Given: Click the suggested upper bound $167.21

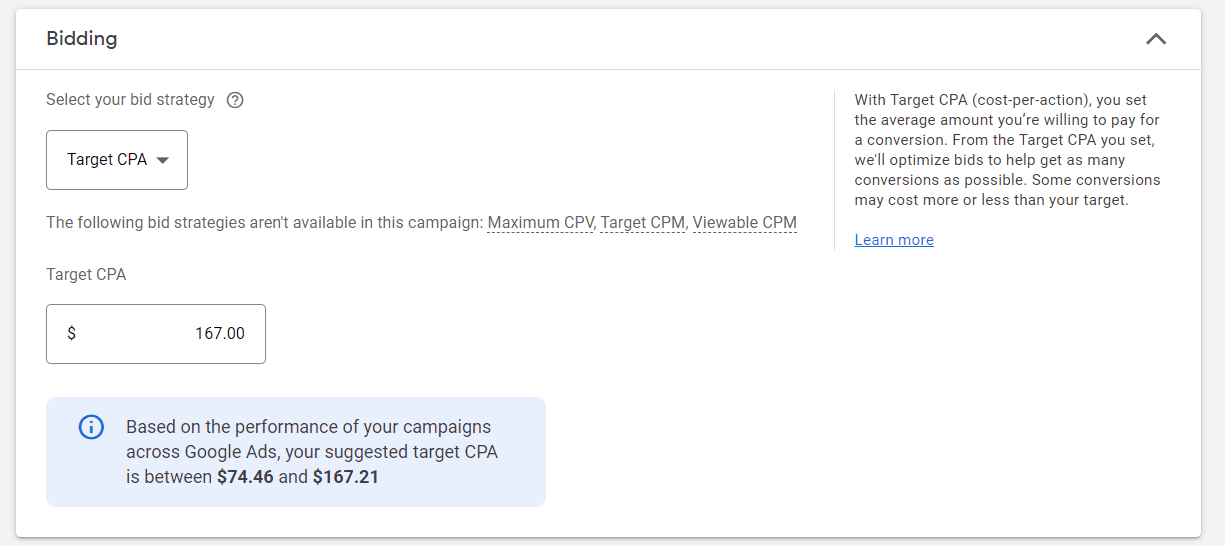Looking at the screenshot, I should point(345,477).
